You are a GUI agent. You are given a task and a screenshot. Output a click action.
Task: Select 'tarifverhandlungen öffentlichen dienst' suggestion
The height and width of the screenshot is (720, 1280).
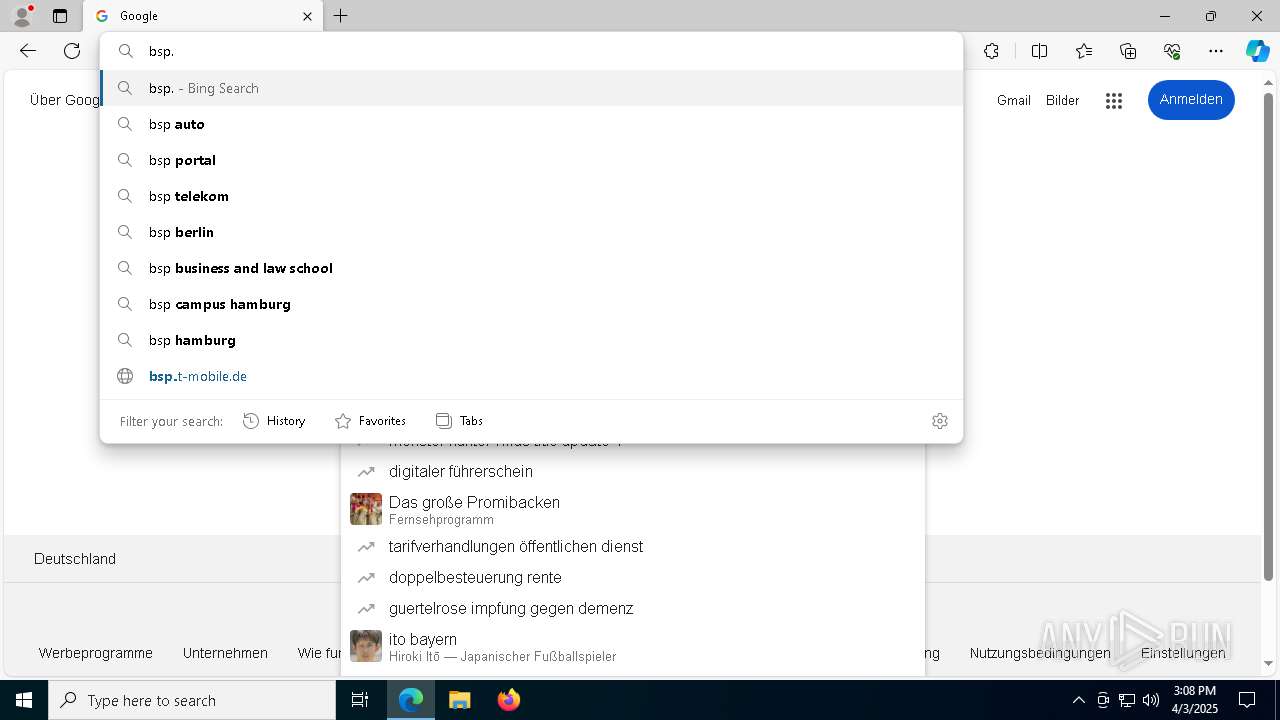click(x=633, y=547)
